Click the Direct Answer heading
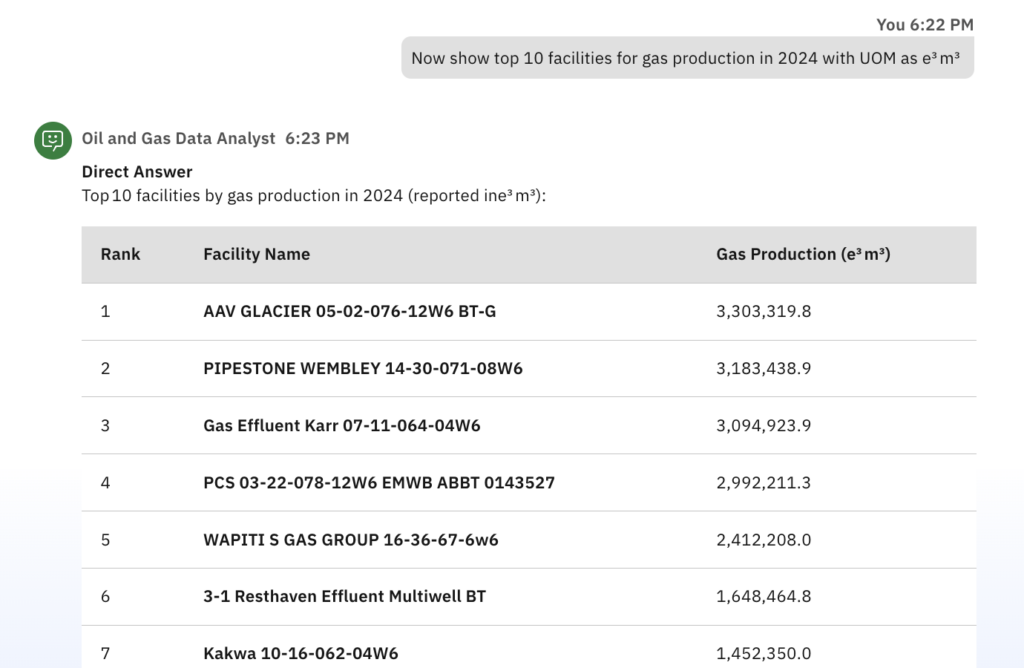The width and height of the screenshot is (1024, 668). click(x=137, y=172)
